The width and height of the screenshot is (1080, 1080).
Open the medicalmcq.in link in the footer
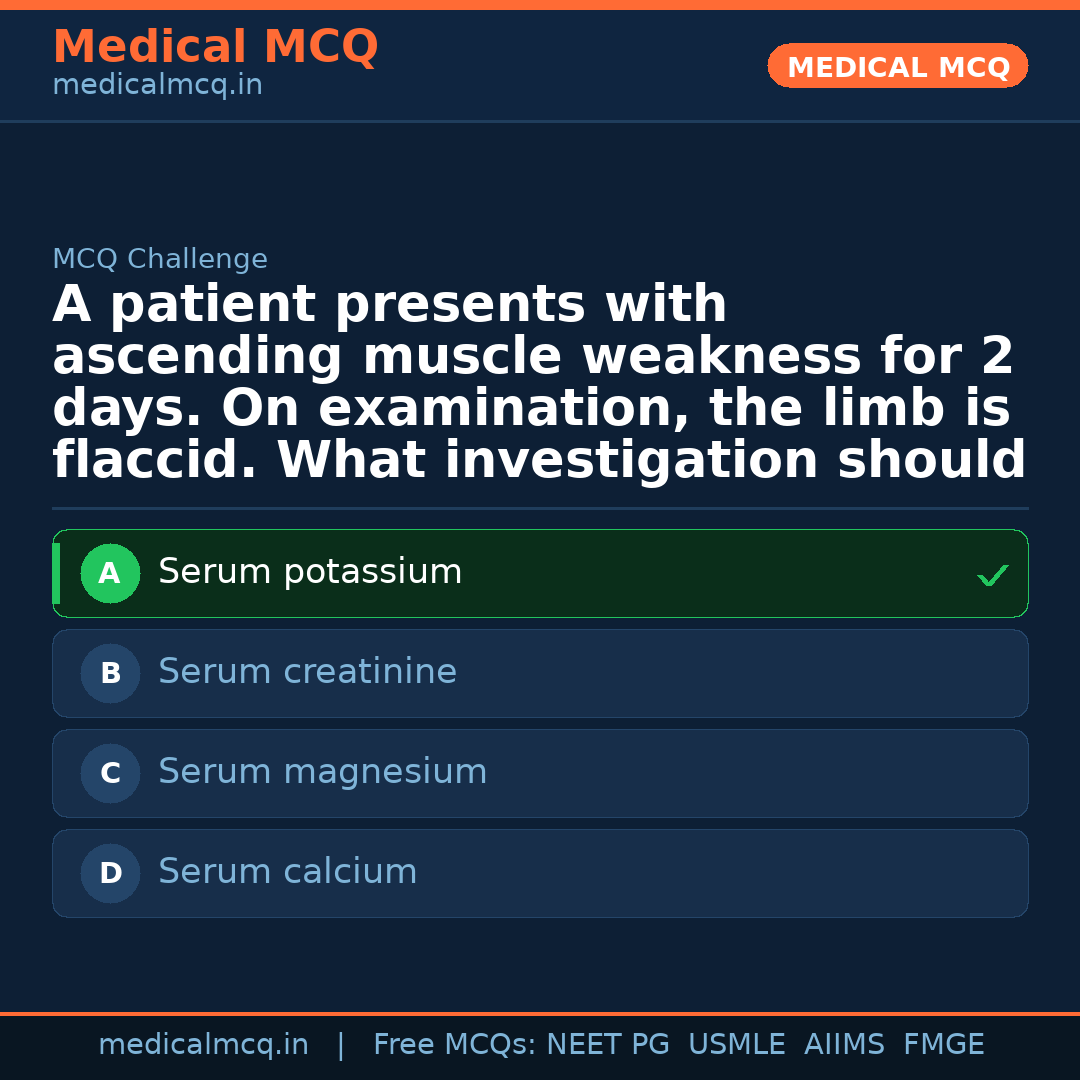click(203, 1045)
